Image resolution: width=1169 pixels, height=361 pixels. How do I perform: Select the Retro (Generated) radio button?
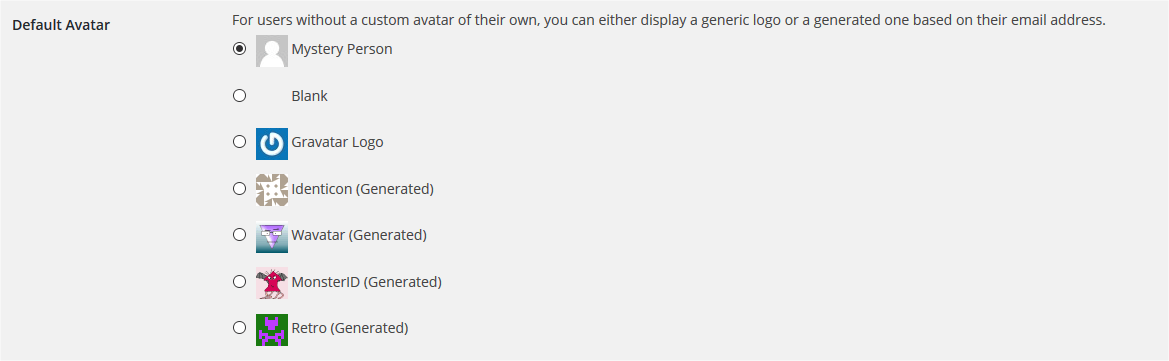click(x=239, y=327)
